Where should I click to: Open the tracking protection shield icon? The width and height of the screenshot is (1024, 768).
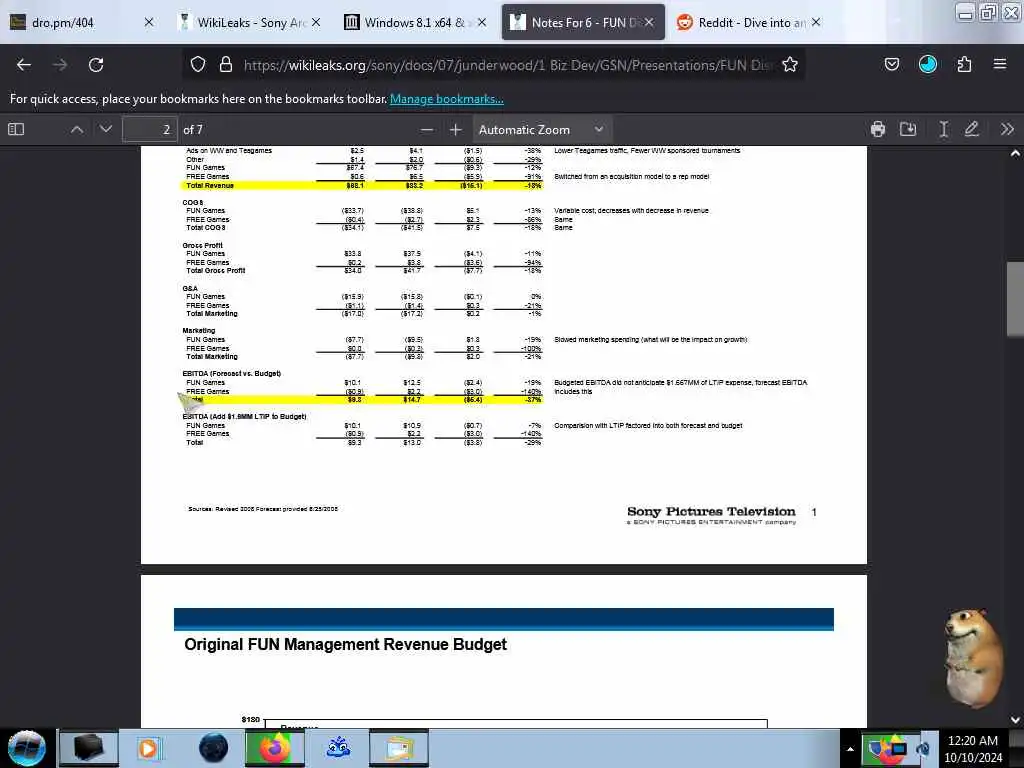click(198, 65)
